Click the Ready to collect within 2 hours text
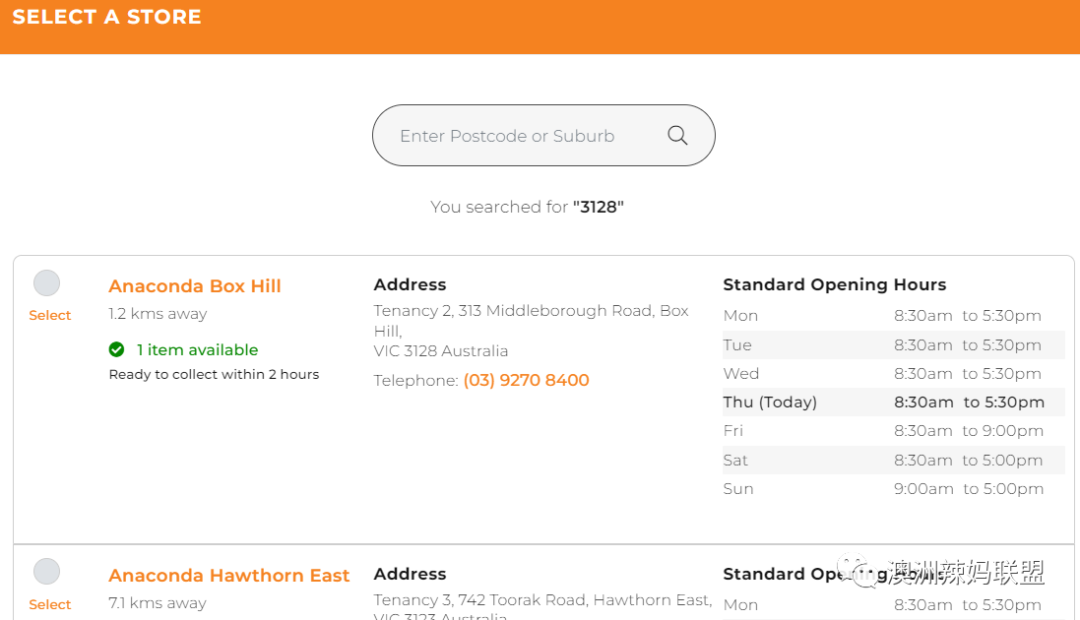 (214, 374)
